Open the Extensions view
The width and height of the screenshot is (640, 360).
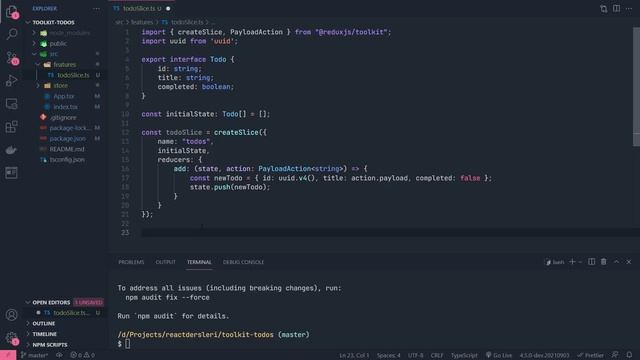coord(11,127)
